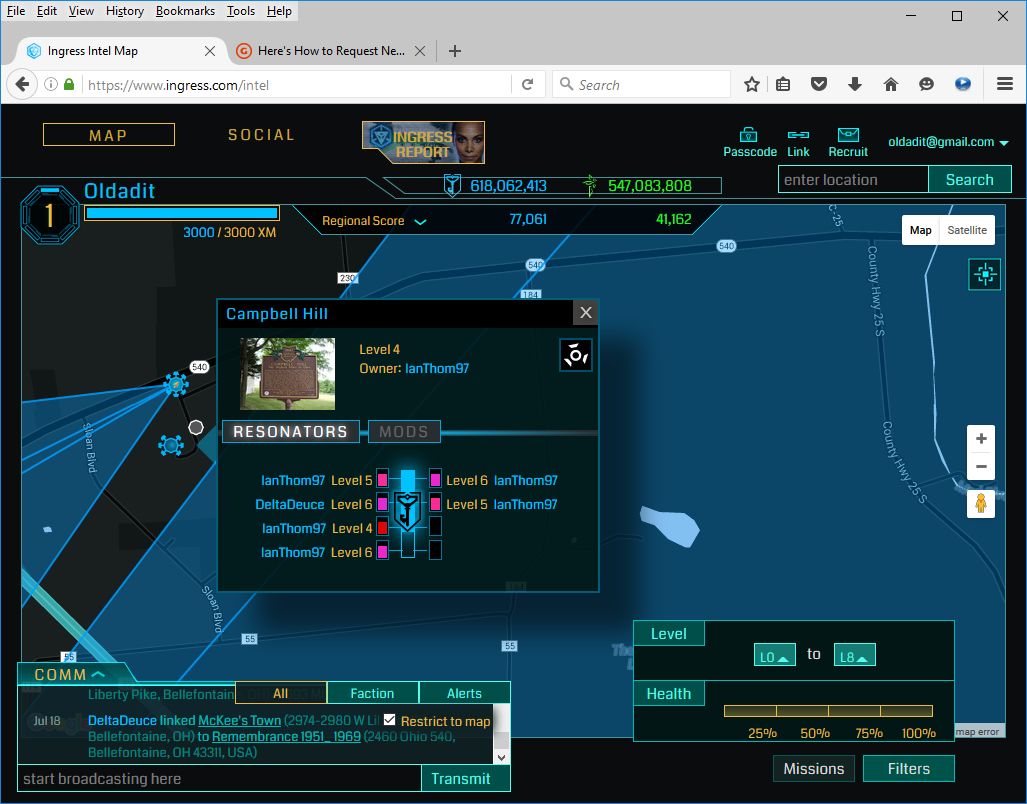1027x804 pixels.
Task: Click the portal link share icon
Action: tap(576, 354)
